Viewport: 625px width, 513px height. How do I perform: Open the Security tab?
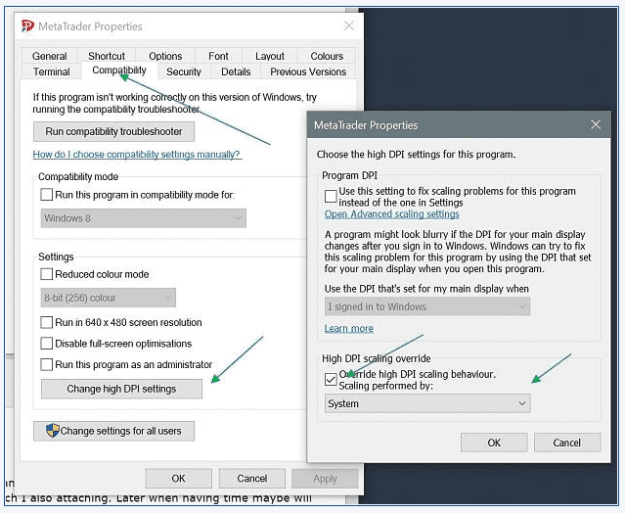[x=184, y=72]
